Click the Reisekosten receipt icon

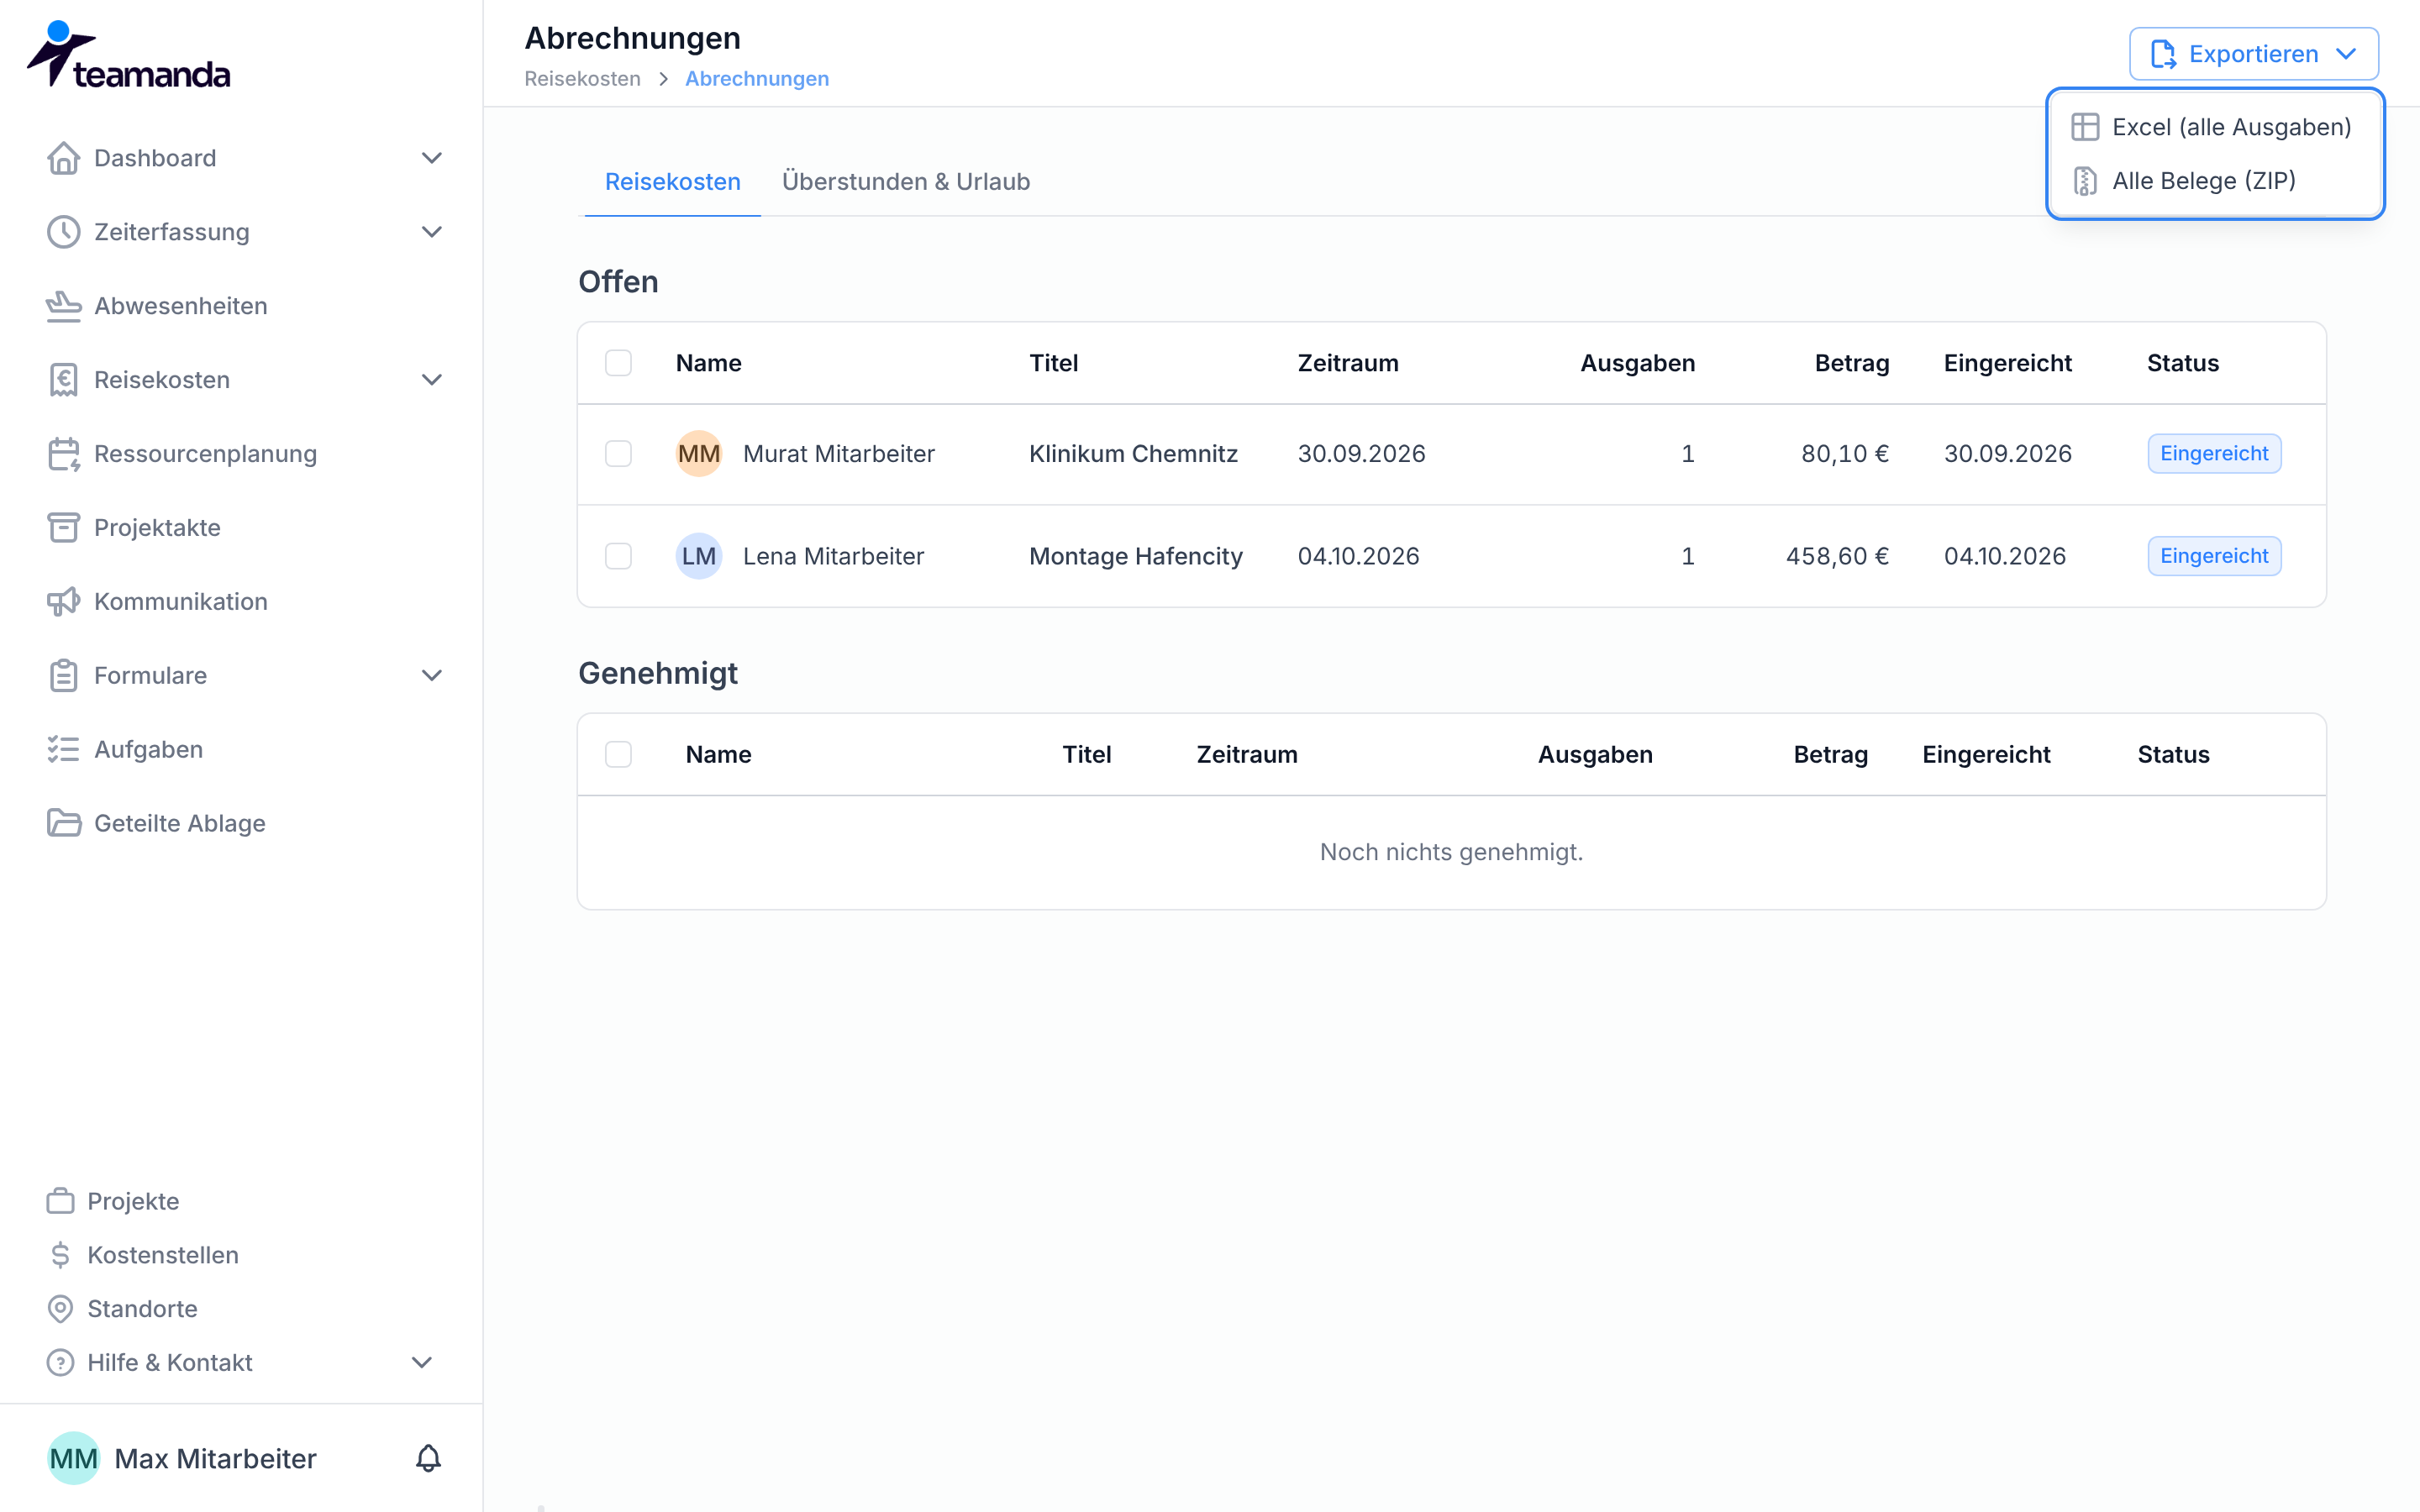coord(63,380)
